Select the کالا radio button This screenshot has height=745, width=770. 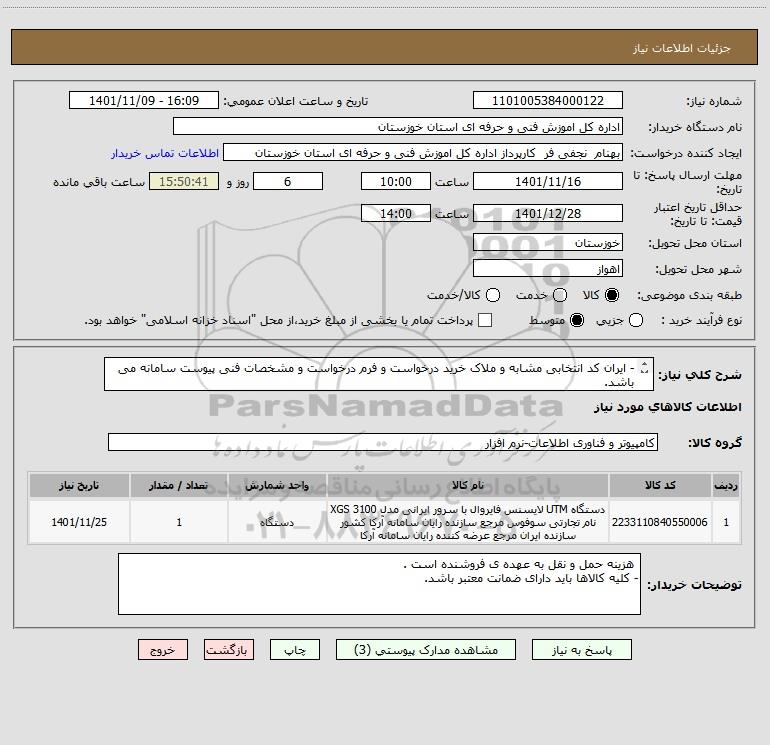coord(611,295)
